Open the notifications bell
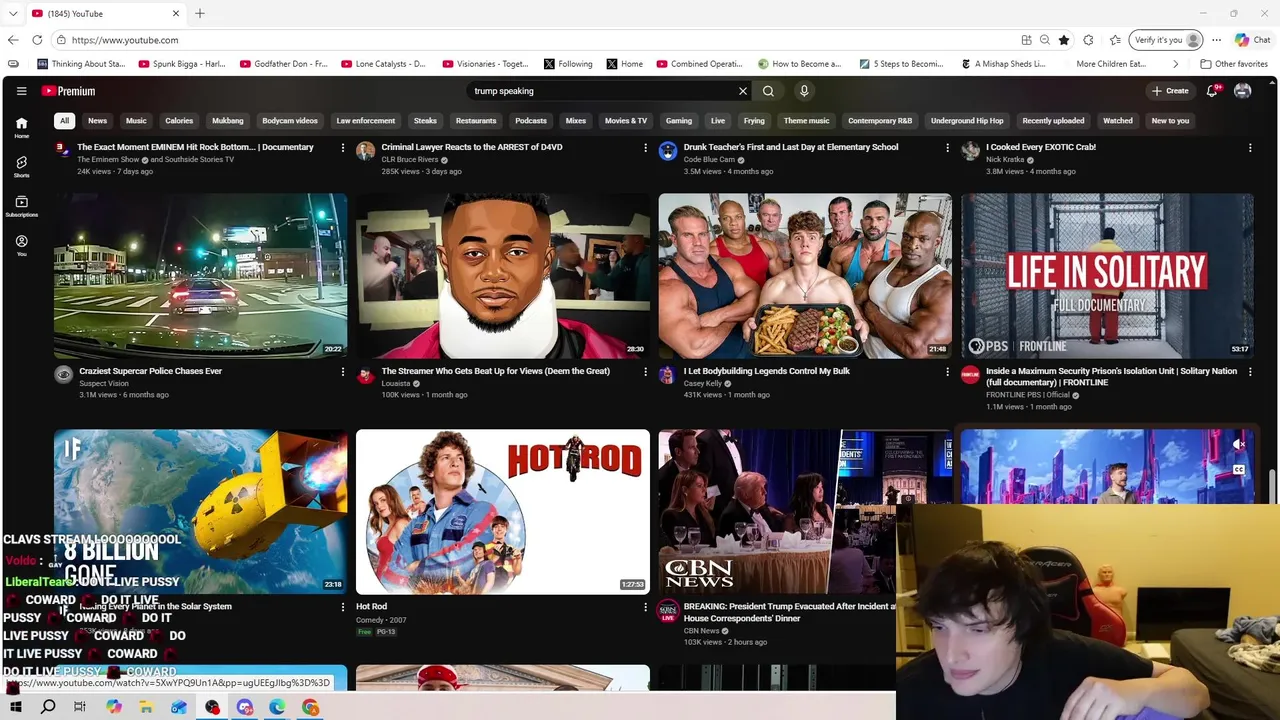 point(1212,91)
